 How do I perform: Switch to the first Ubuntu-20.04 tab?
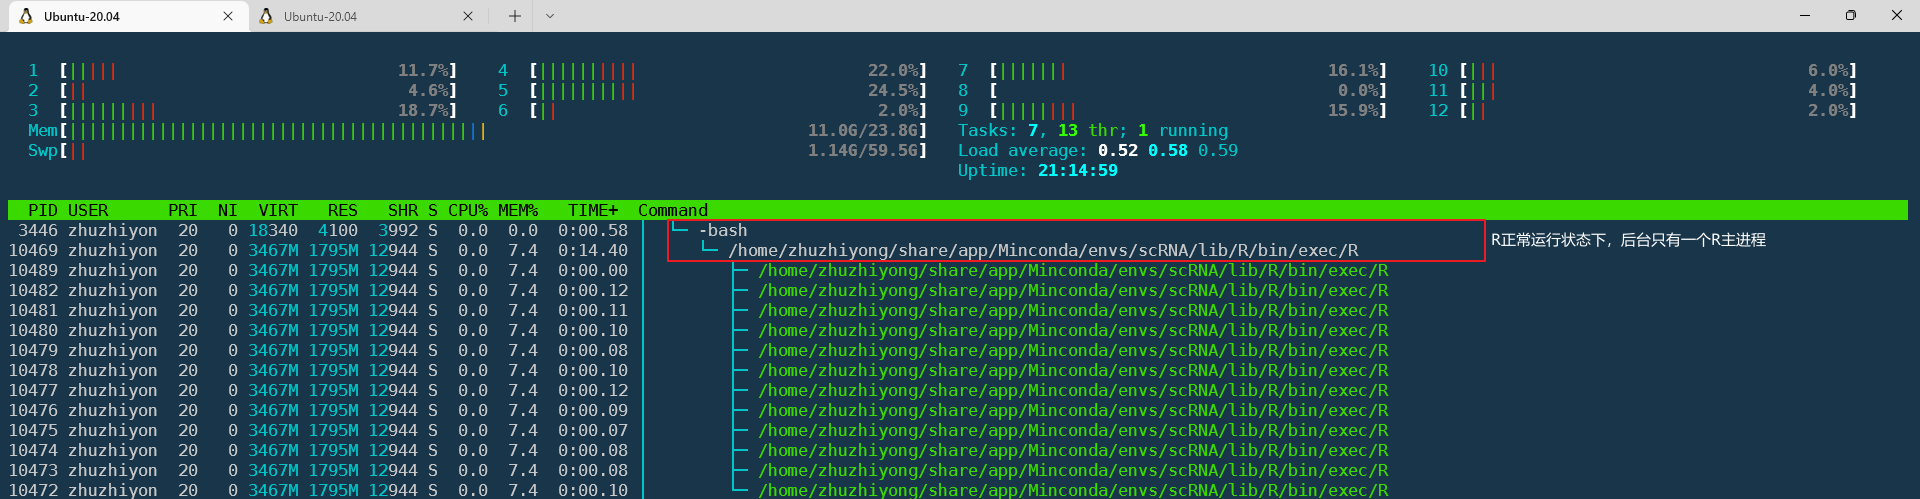128,16
